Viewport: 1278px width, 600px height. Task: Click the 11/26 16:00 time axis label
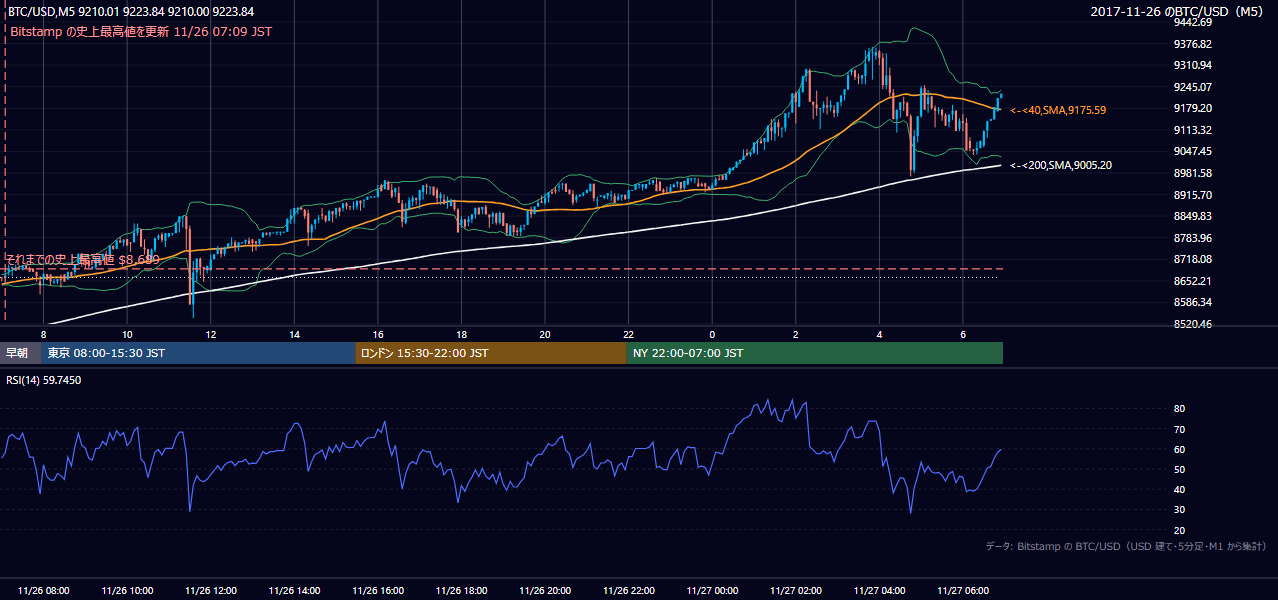click(x=378, y=591)
